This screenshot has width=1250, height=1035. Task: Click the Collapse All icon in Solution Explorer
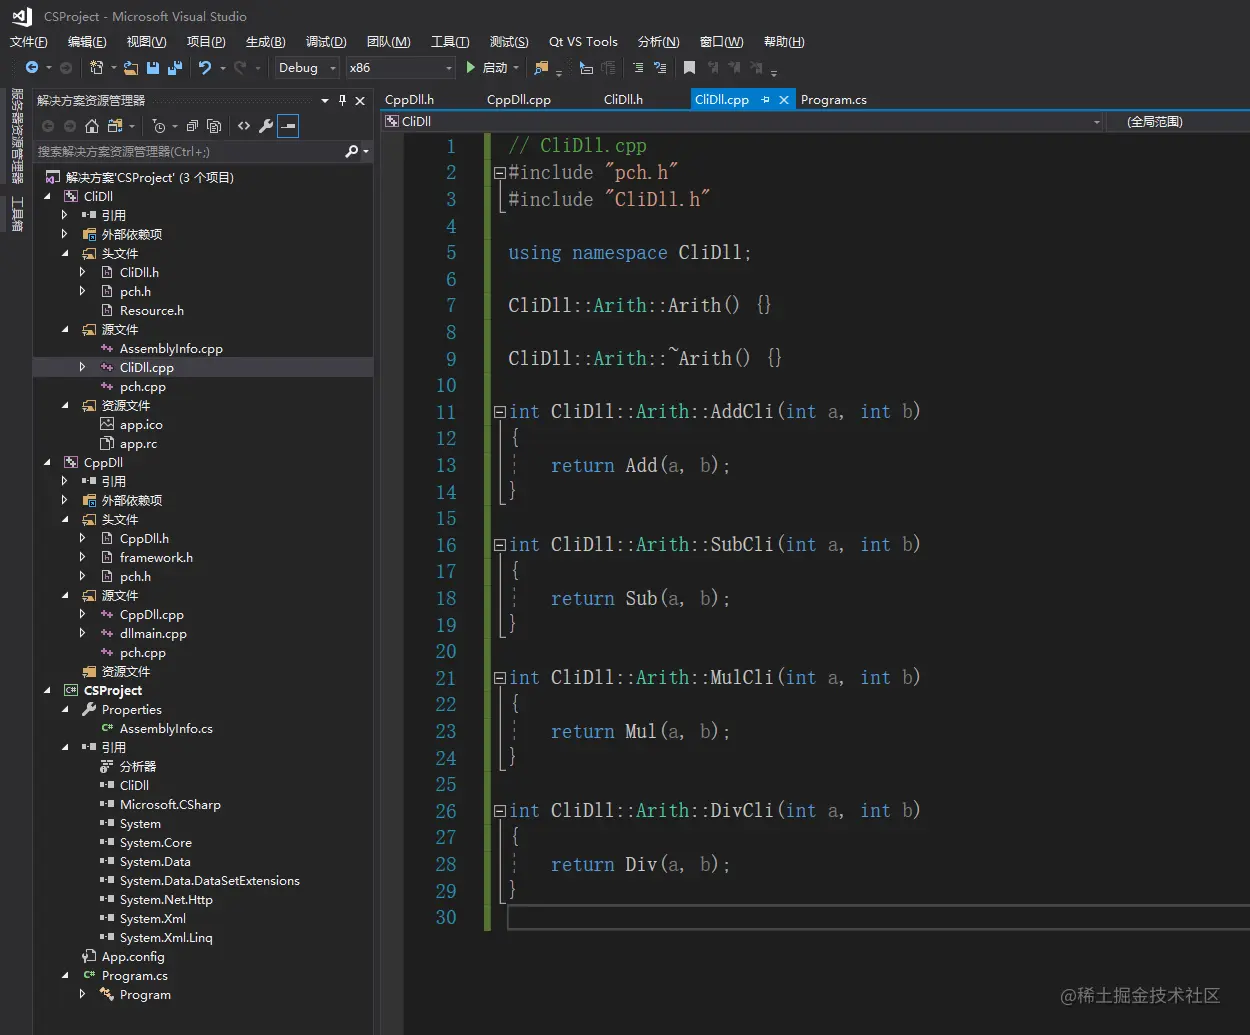(192, 126)
